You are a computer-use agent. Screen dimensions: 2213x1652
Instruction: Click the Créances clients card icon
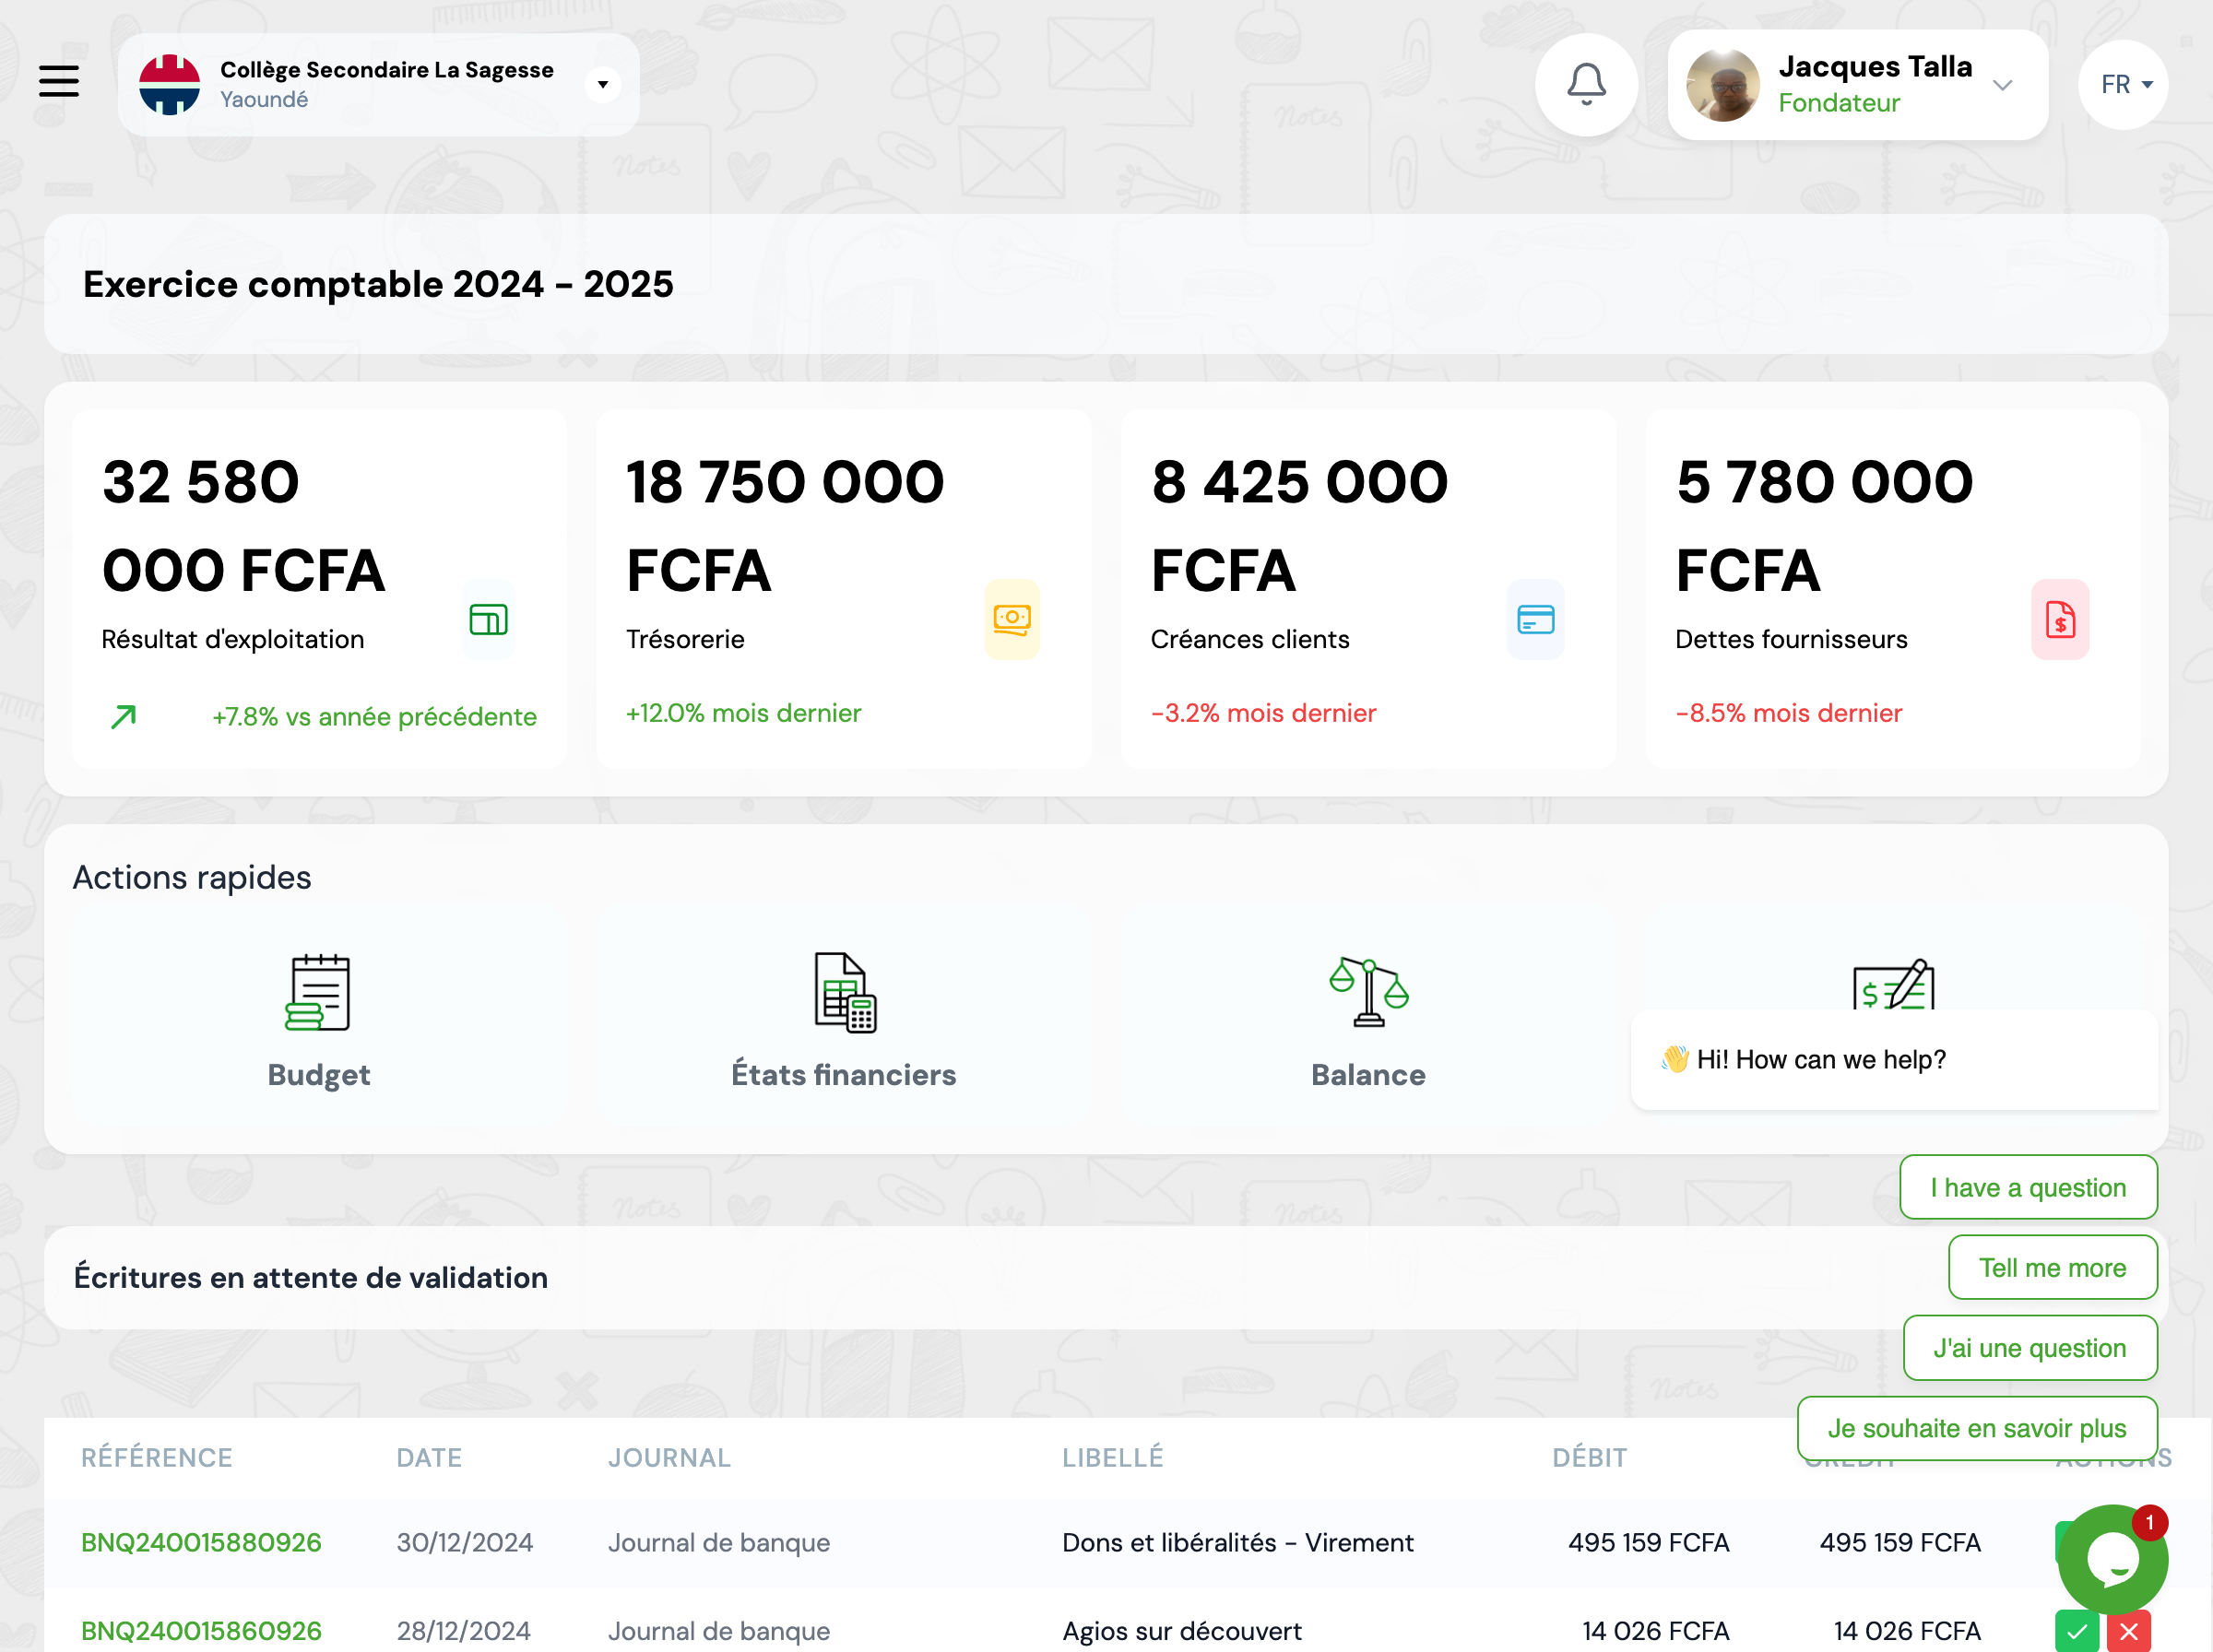1536,620
